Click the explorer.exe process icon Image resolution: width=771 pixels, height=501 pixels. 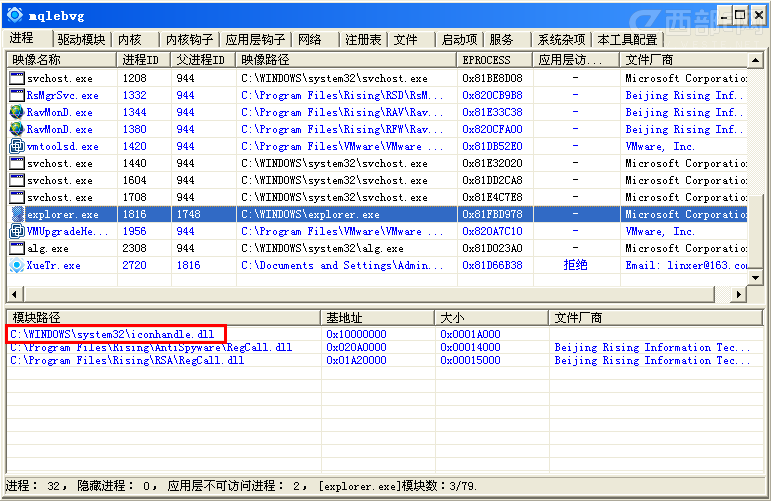[x=16, y=214]
